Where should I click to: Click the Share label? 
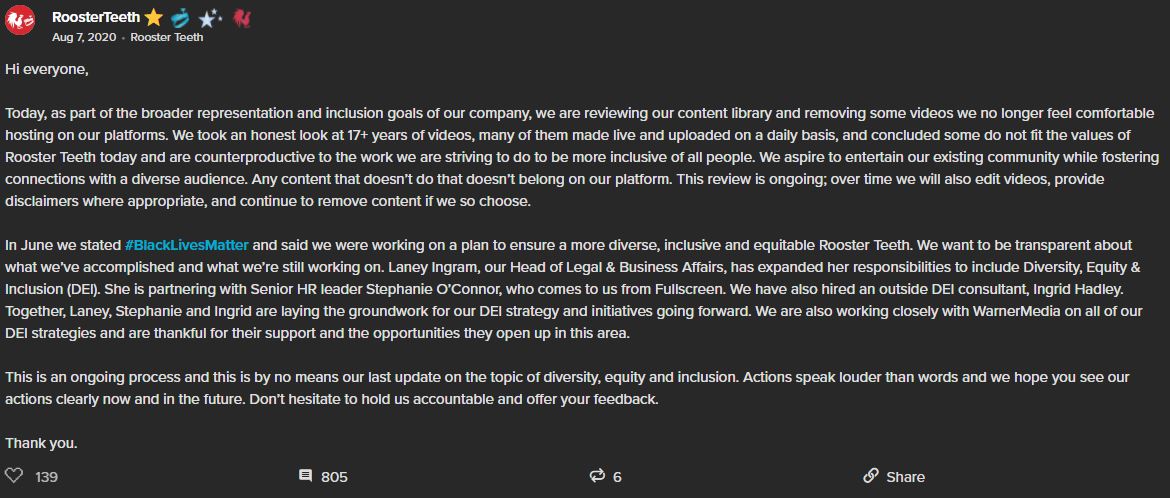(905, 477)
